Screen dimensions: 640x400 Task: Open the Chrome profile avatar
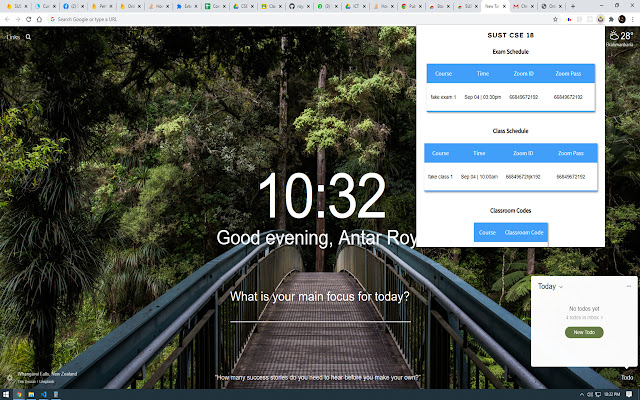622,19
